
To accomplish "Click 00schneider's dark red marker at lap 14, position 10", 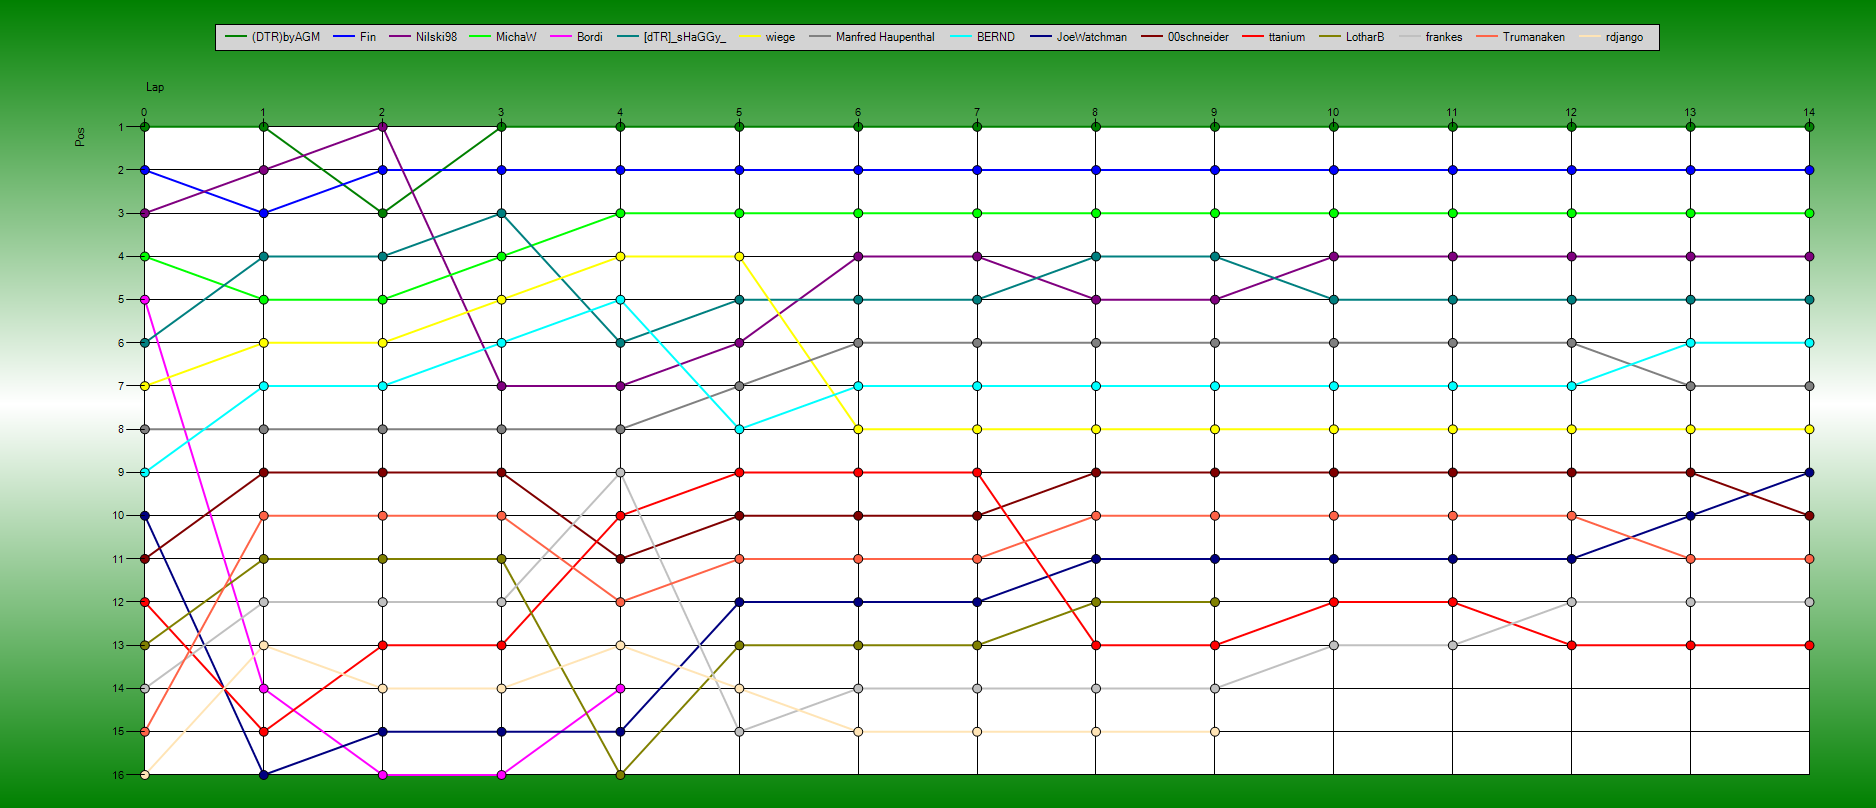I will pos(1809,516).
